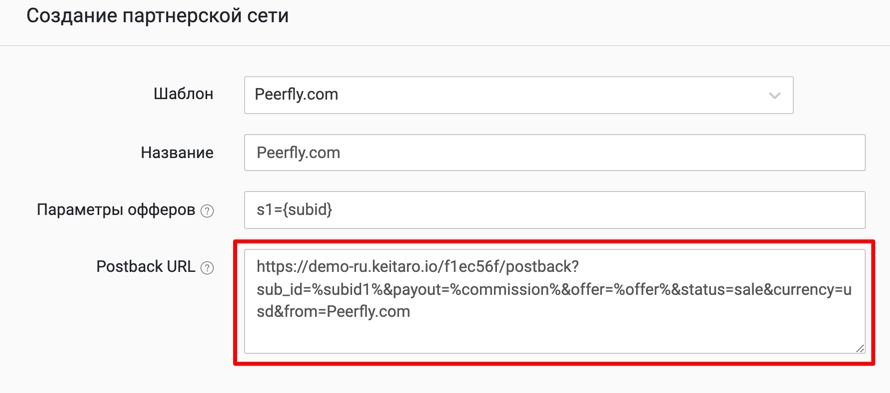Focus the Название input field
Viewport: 890px width, 393px height.
pos(555,152)
